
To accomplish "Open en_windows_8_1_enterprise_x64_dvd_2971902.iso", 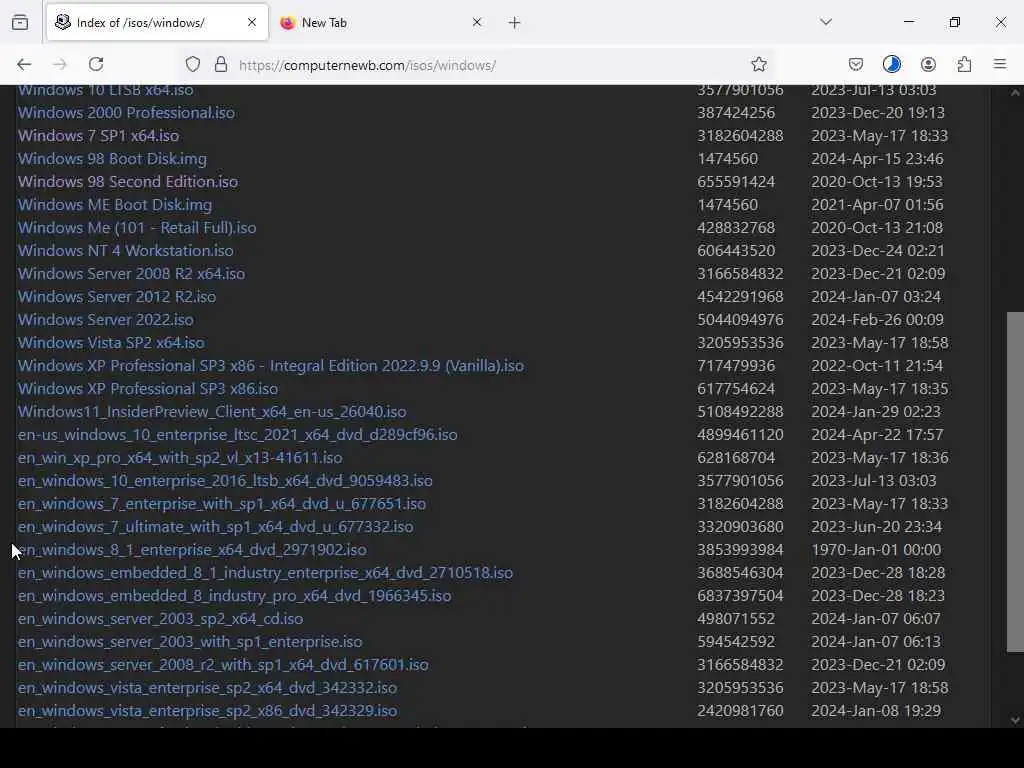I will click(x=191, y=549).
